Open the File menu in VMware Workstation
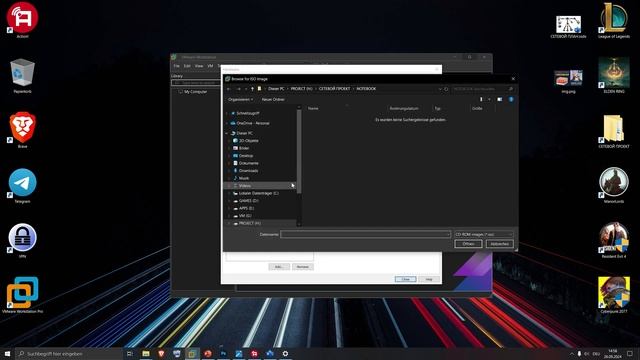Image resolution: width=640 pixels, height=360 pixels. coord(176,66)
